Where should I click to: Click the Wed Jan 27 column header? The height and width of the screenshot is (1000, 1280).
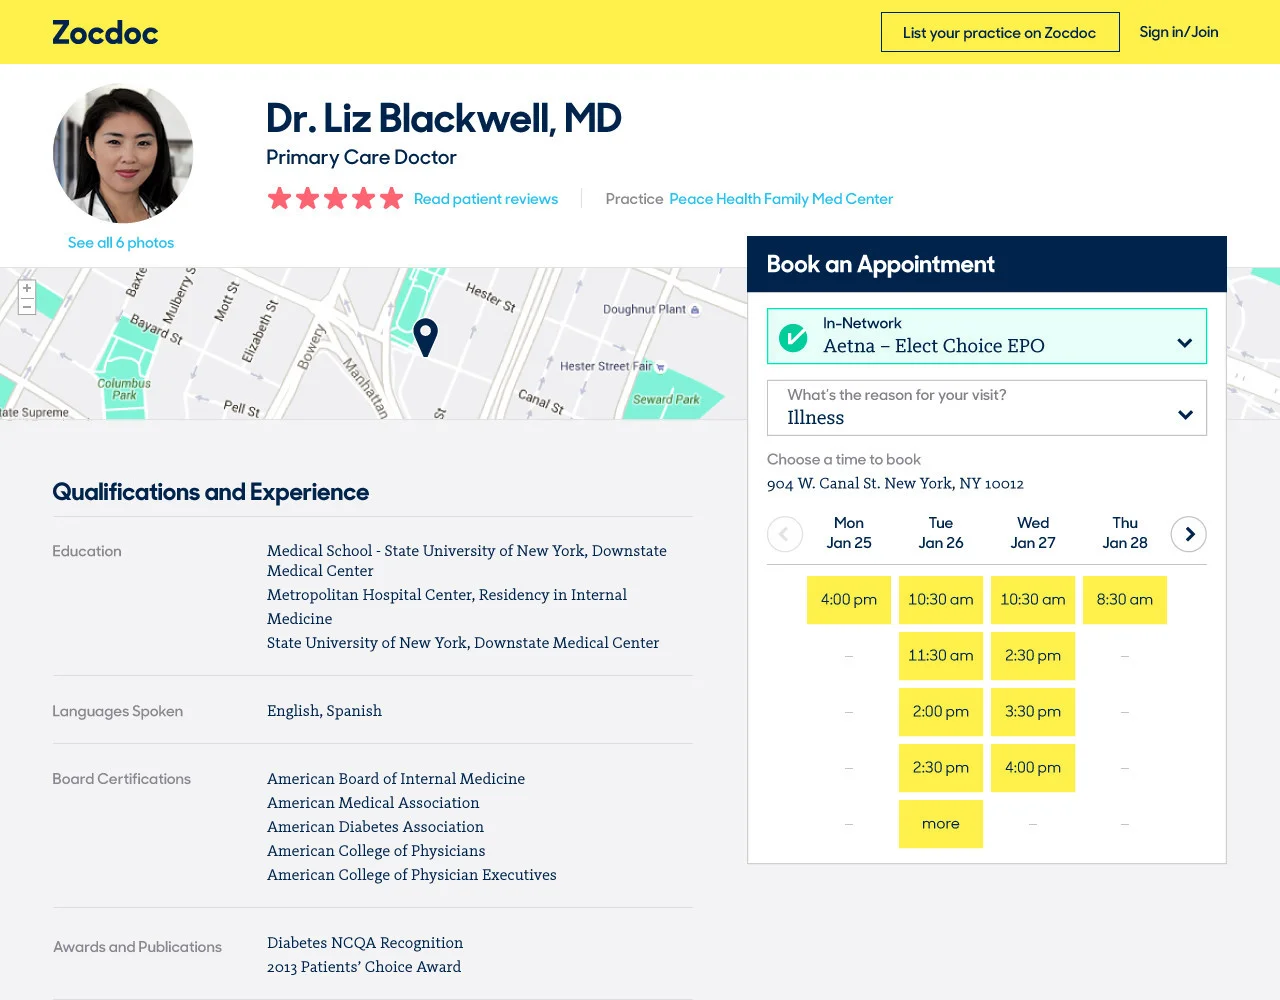tap(1033, 533)
